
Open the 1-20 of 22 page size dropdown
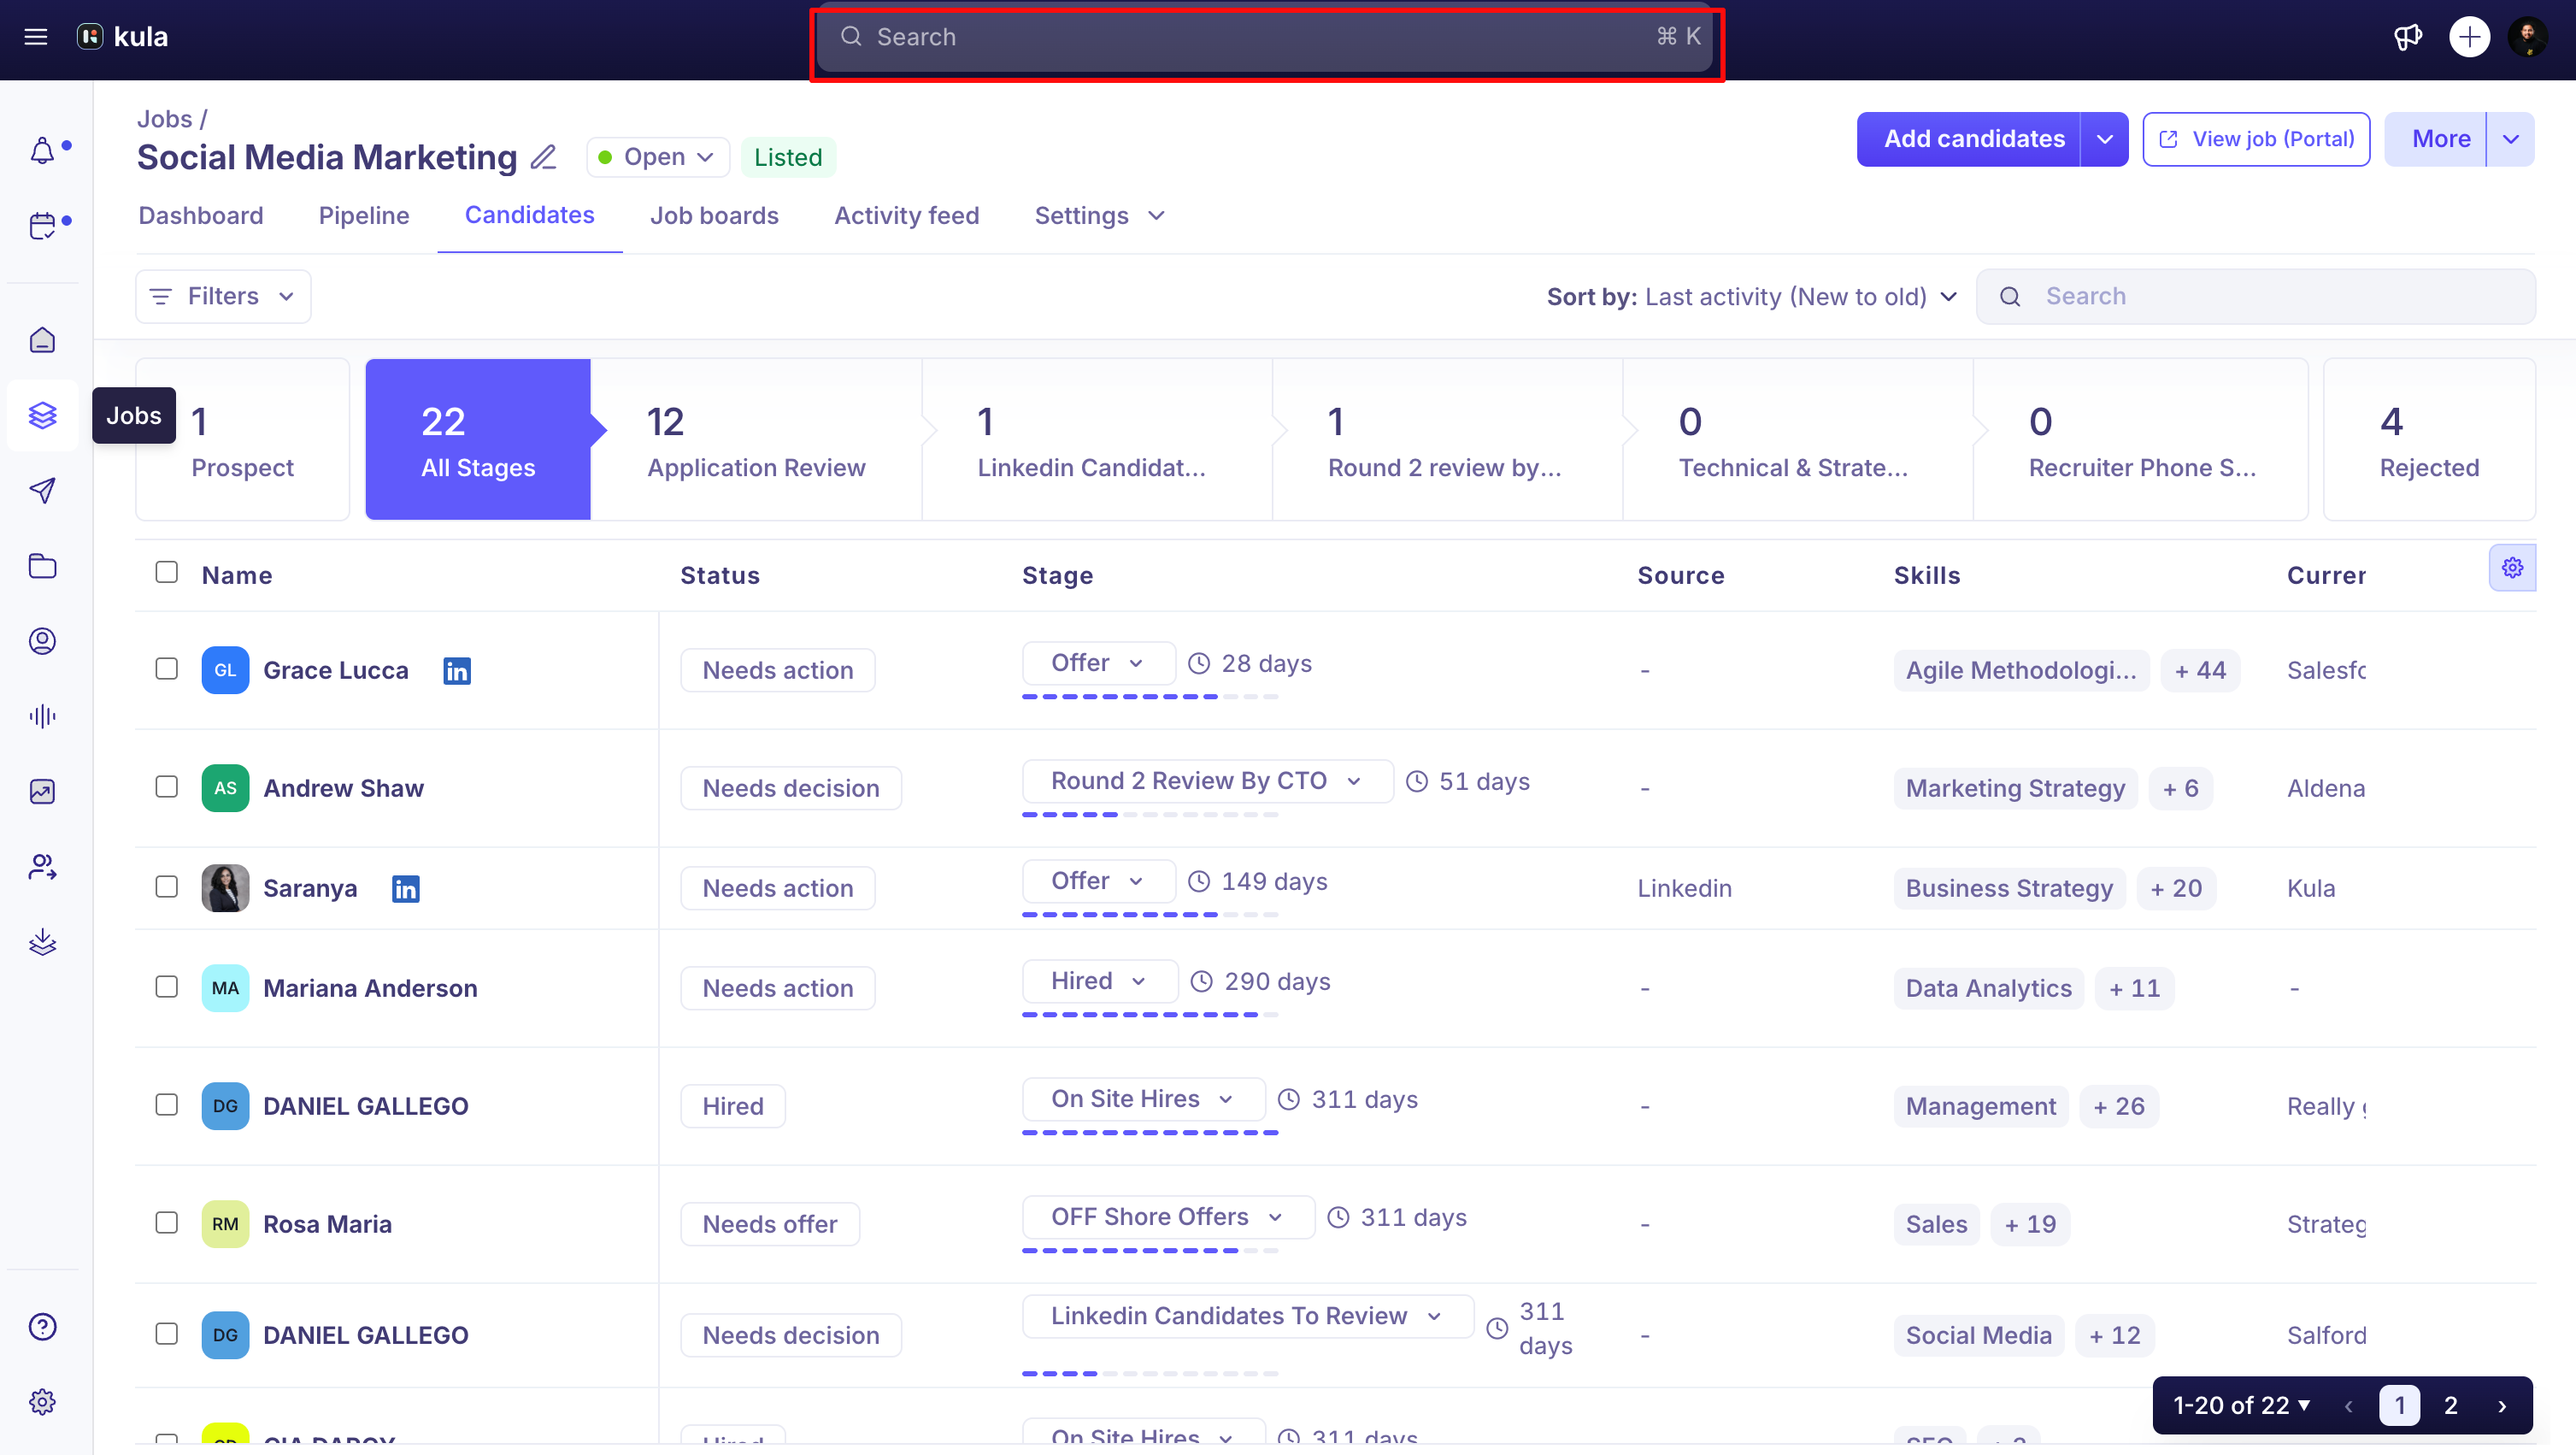click(2242, 1406)
